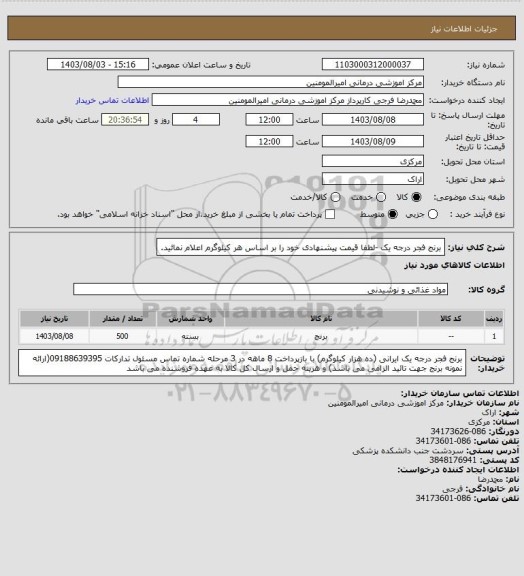Click the price validity date 1403/08/09 field
The image size is (524, 576).
pyautogui.click(x=373, y=141)
